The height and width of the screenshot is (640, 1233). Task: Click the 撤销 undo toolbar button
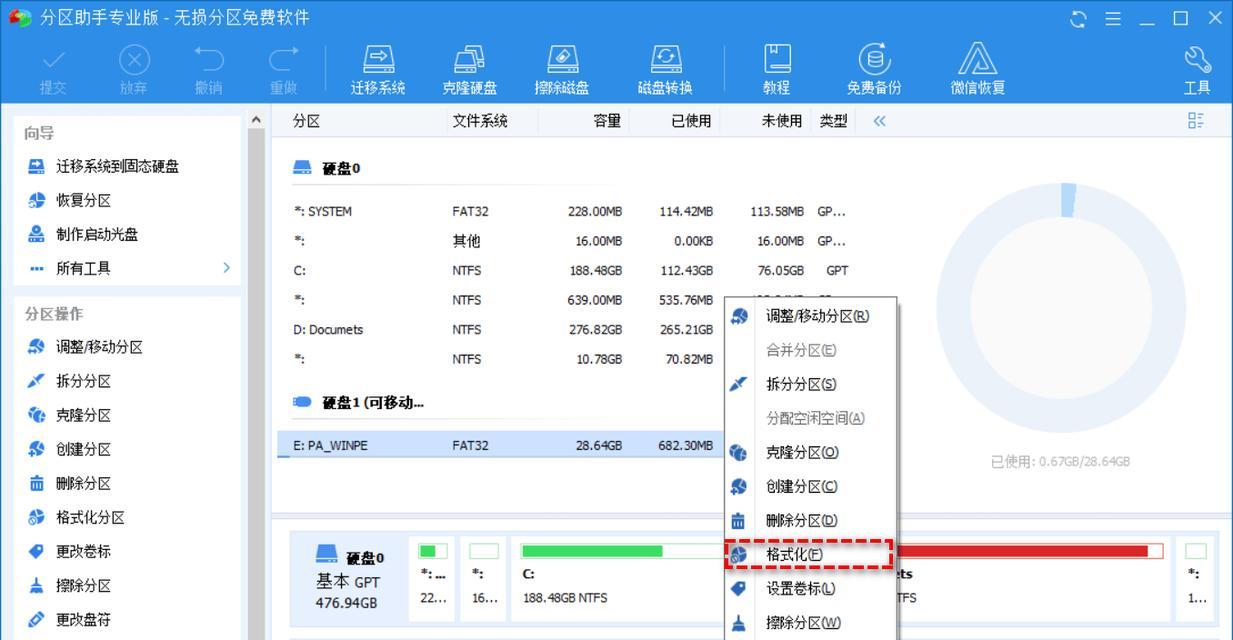pyautogui.click(x=208, y=69)
